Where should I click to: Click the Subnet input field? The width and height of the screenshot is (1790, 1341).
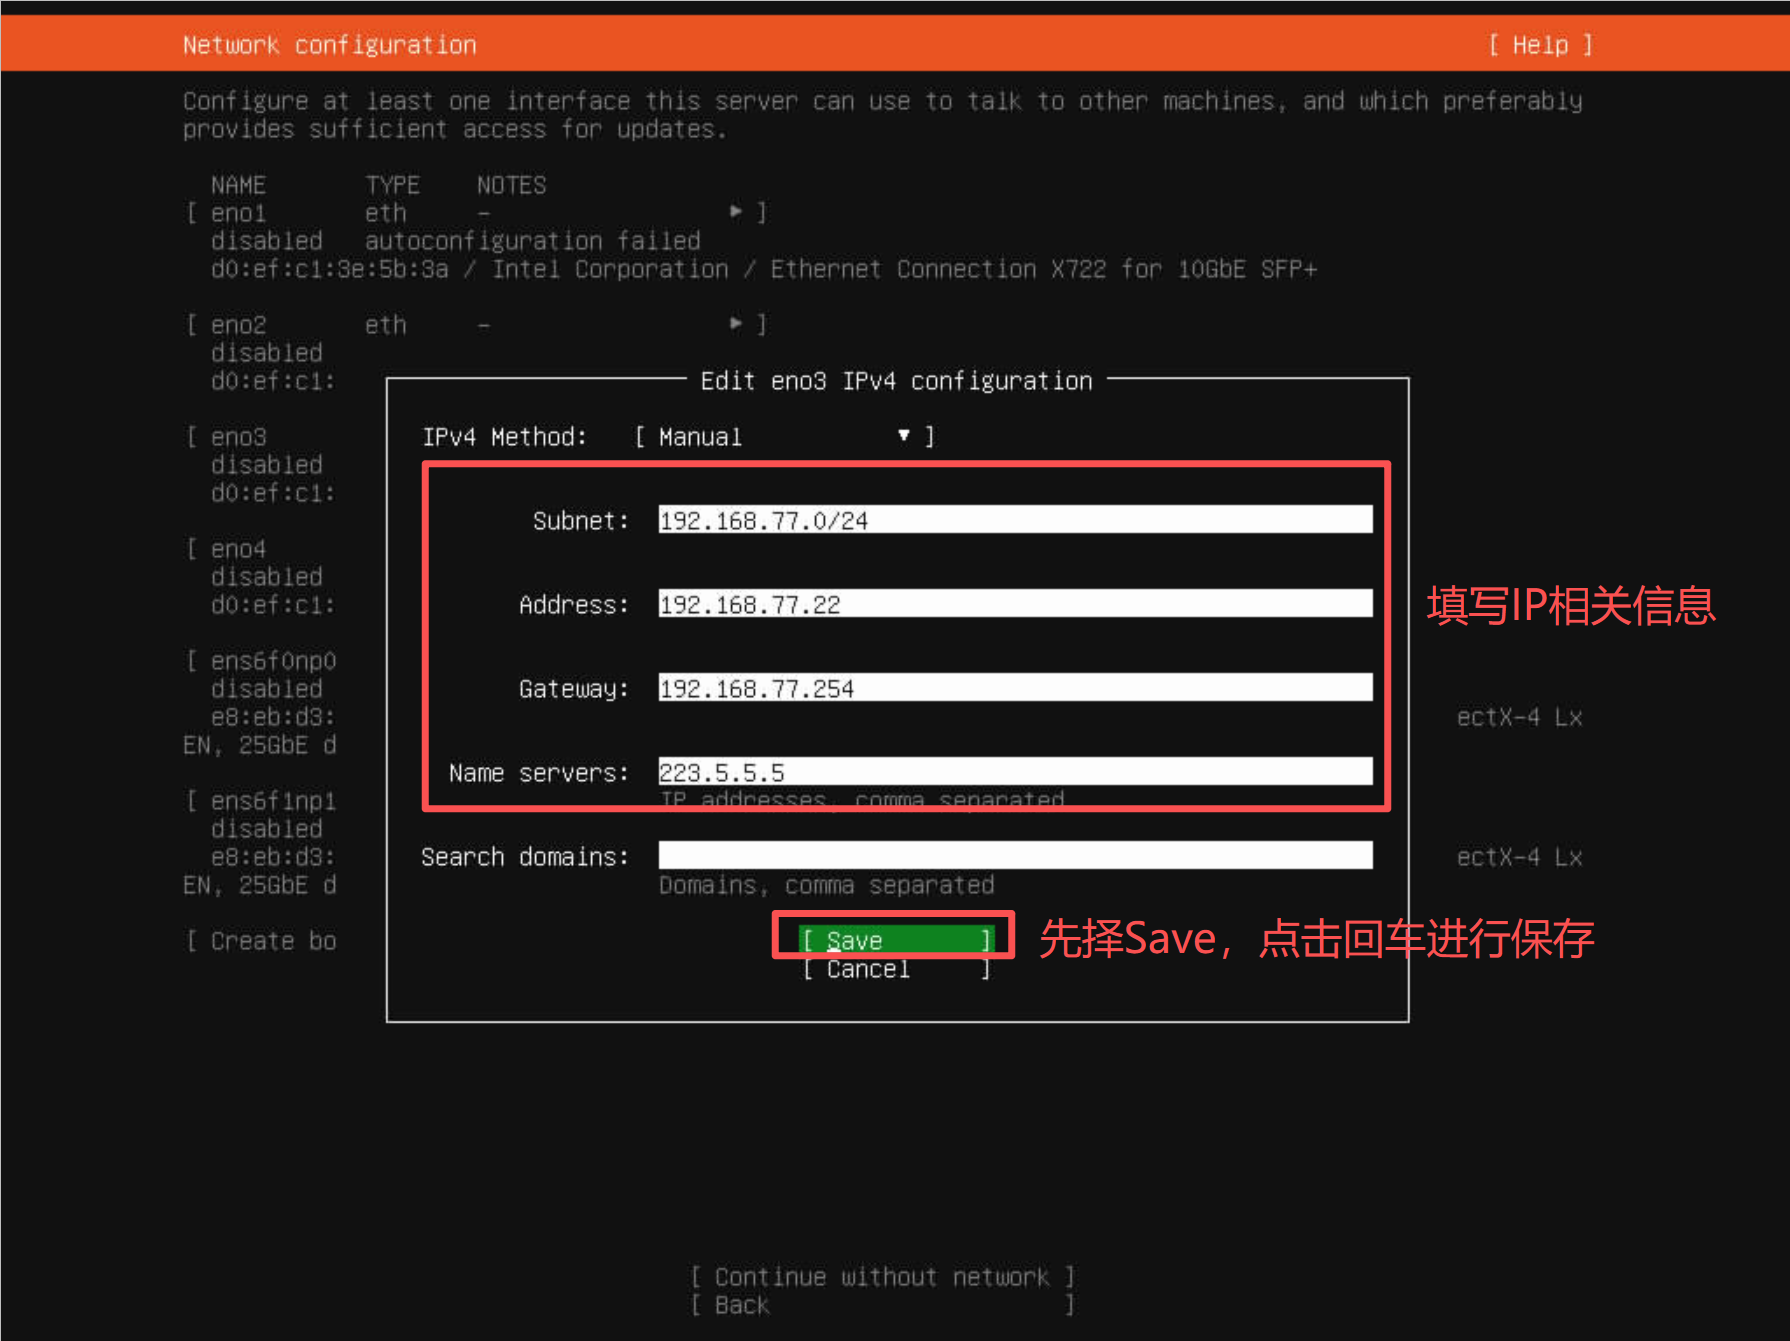pyautogui.click(x=1014, y=520)
